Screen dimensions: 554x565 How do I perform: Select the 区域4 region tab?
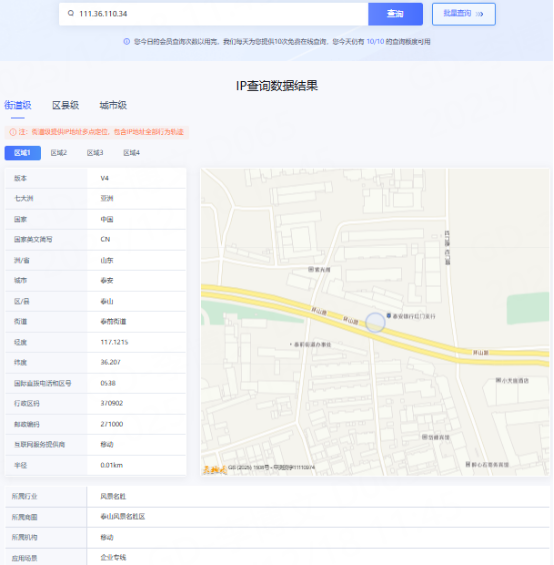point(132,153)
